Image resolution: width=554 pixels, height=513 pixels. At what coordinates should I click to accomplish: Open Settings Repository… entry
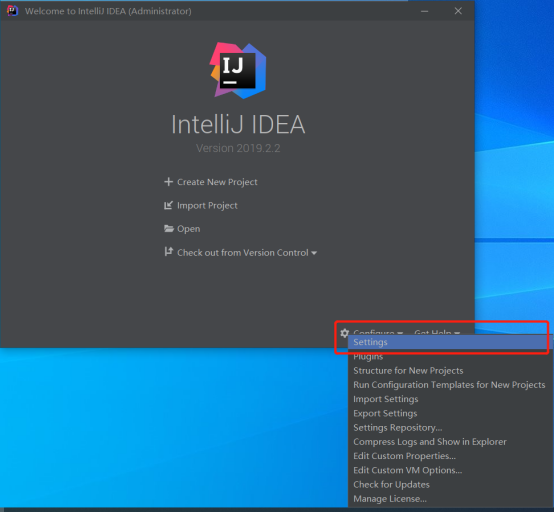point(450,428)
